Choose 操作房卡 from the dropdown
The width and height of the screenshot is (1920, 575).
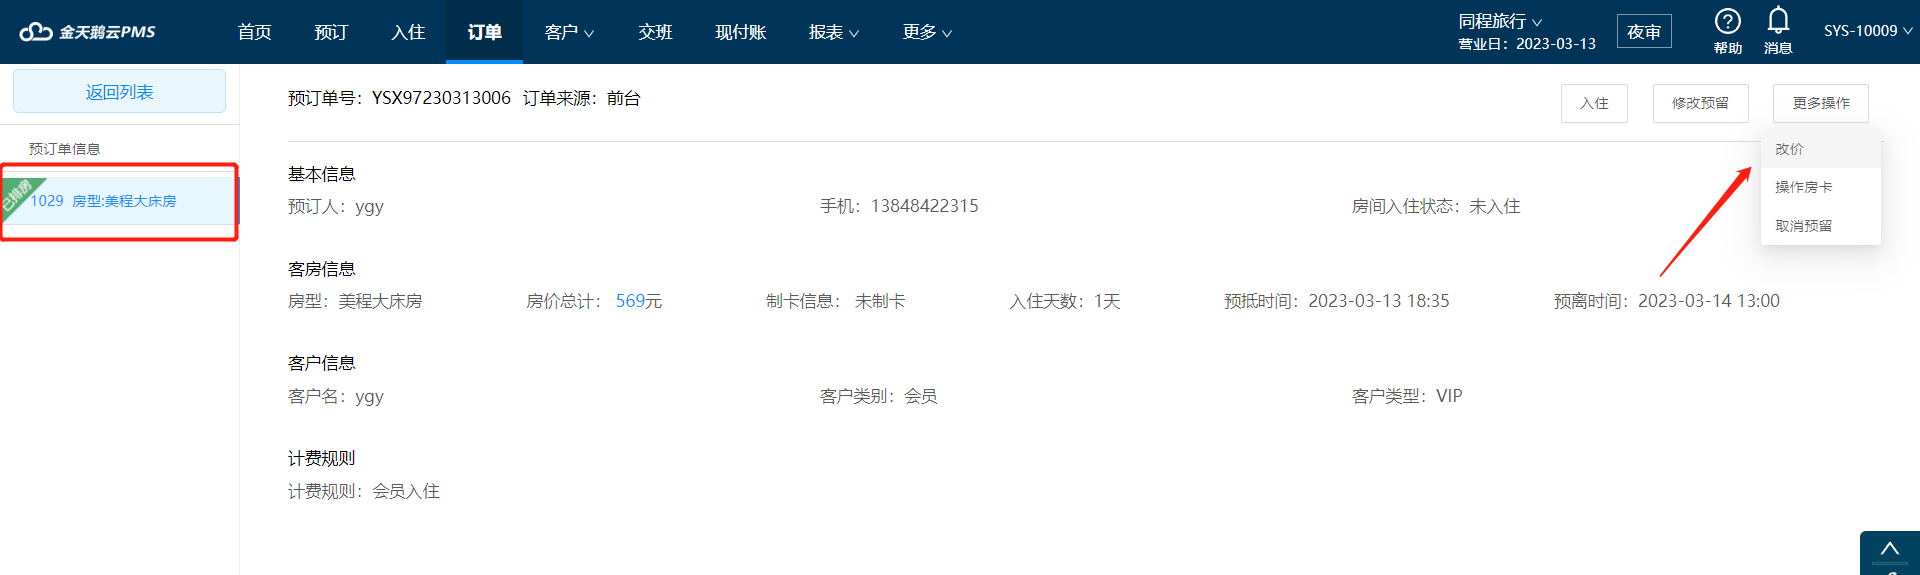click(1820, 187)
